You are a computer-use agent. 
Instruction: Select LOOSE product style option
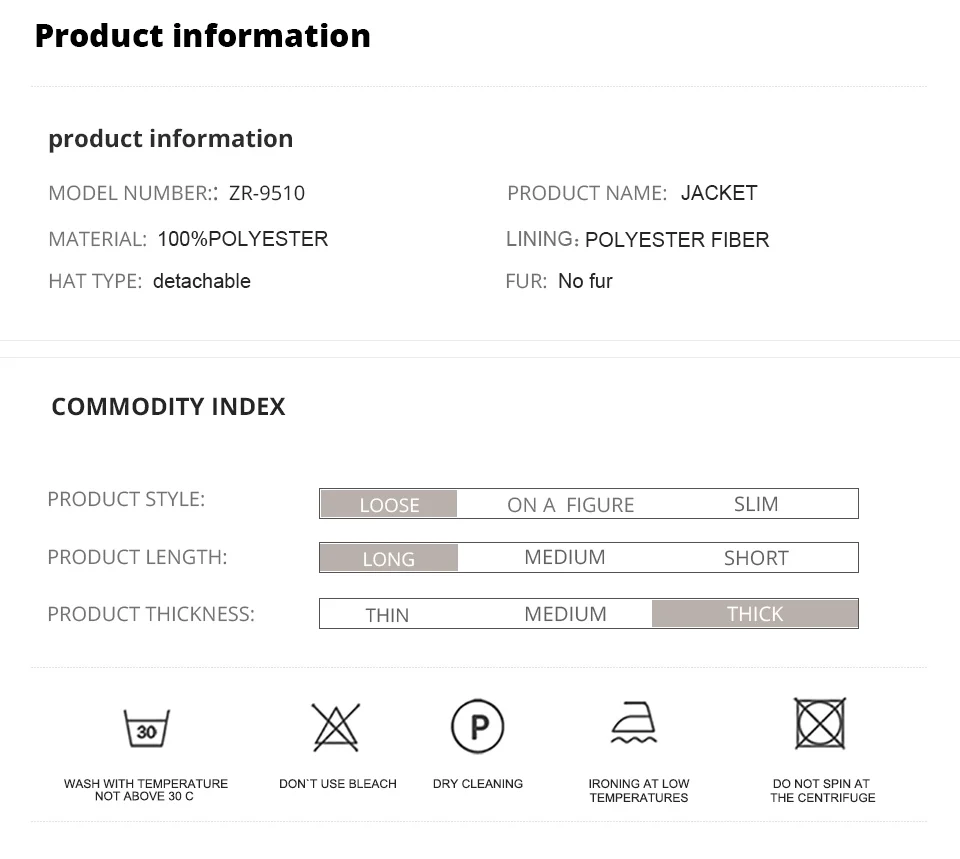(x=389, y=504)
